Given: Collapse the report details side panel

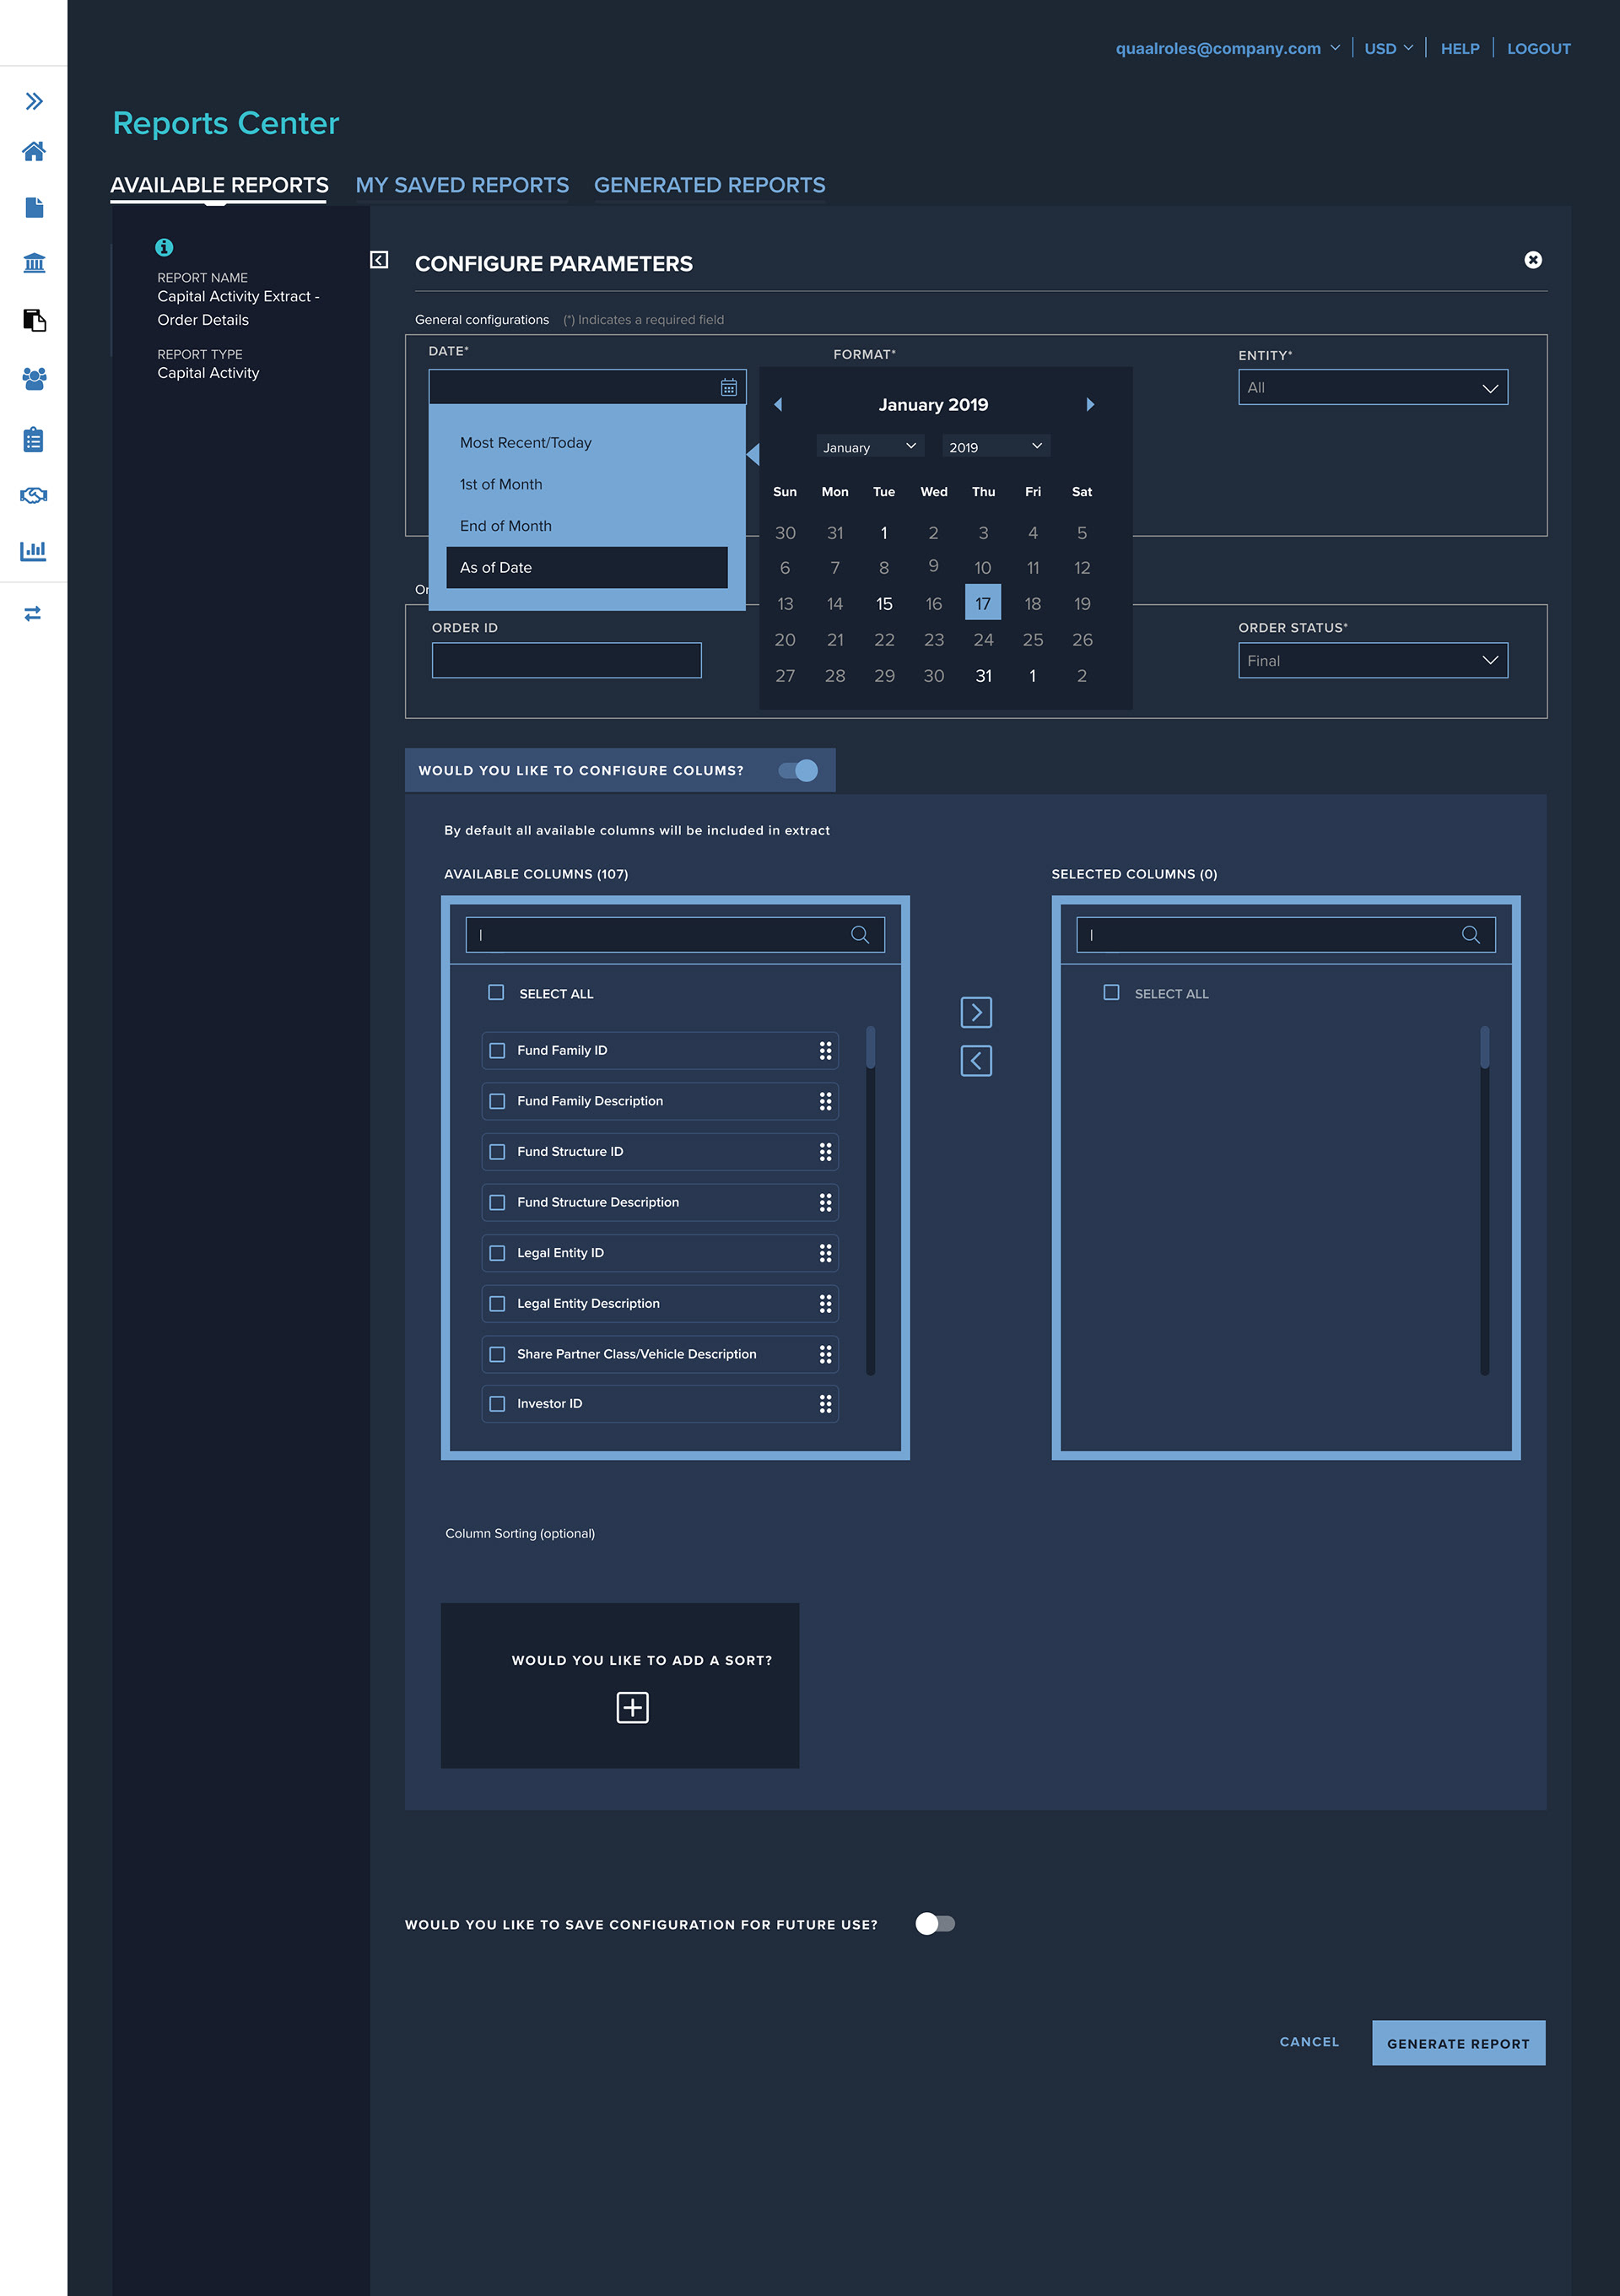Looking at the screenshot, I should (x=379, y=260).
